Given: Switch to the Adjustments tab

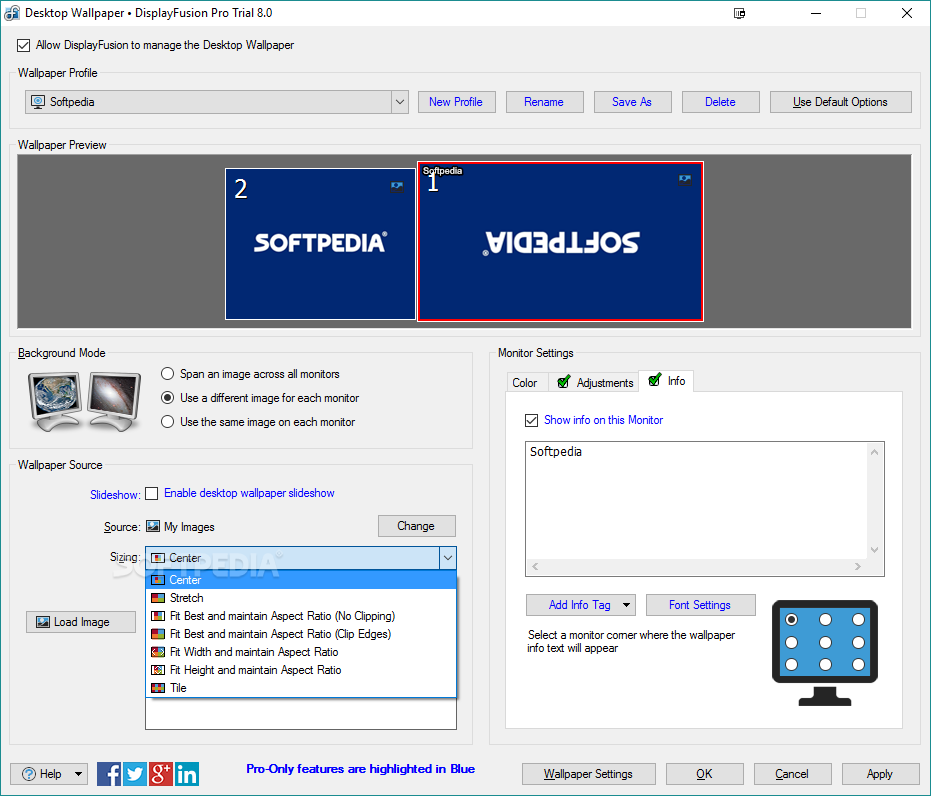Looking at the screenshot, I should point(595,383).
